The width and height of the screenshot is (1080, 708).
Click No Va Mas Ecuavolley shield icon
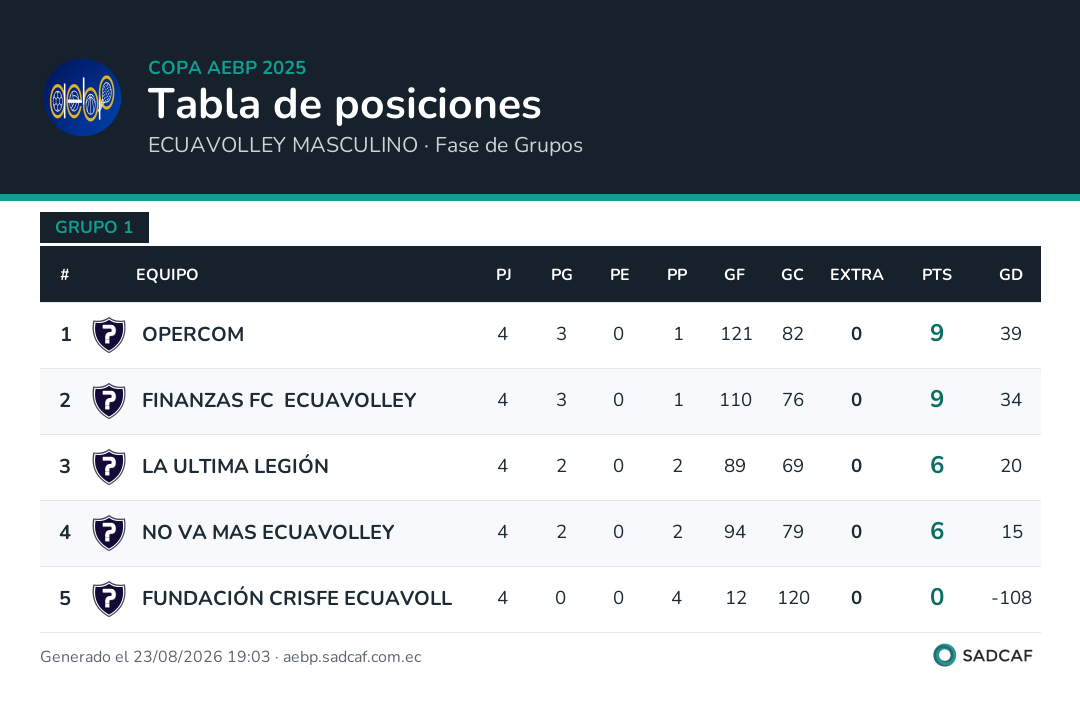pos(109,533)
